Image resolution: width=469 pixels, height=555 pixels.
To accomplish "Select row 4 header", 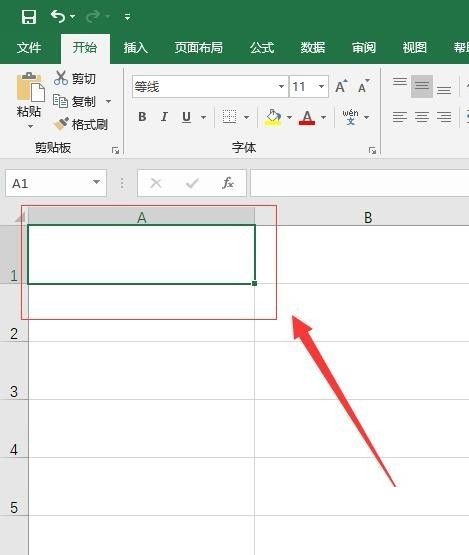I will [x=13, y=429].
